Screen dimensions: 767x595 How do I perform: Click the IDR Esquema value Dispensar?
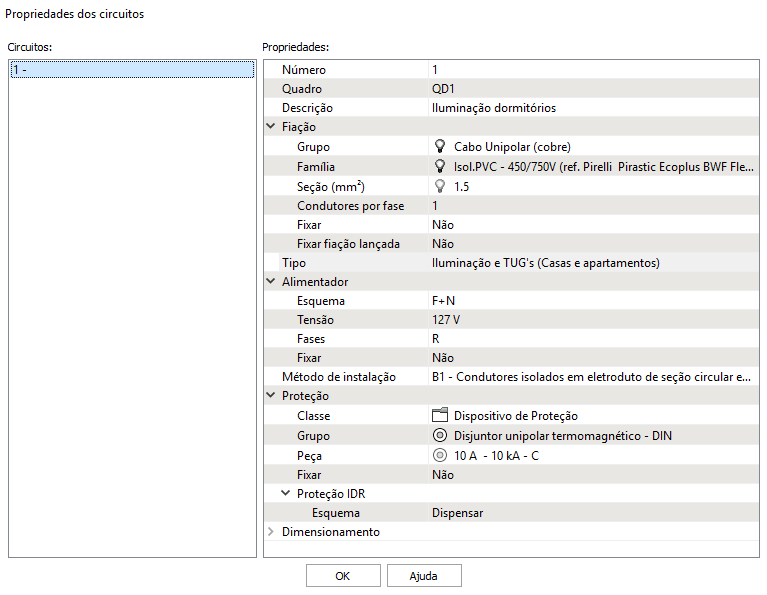pyautogui.click(x=592, y=513)
